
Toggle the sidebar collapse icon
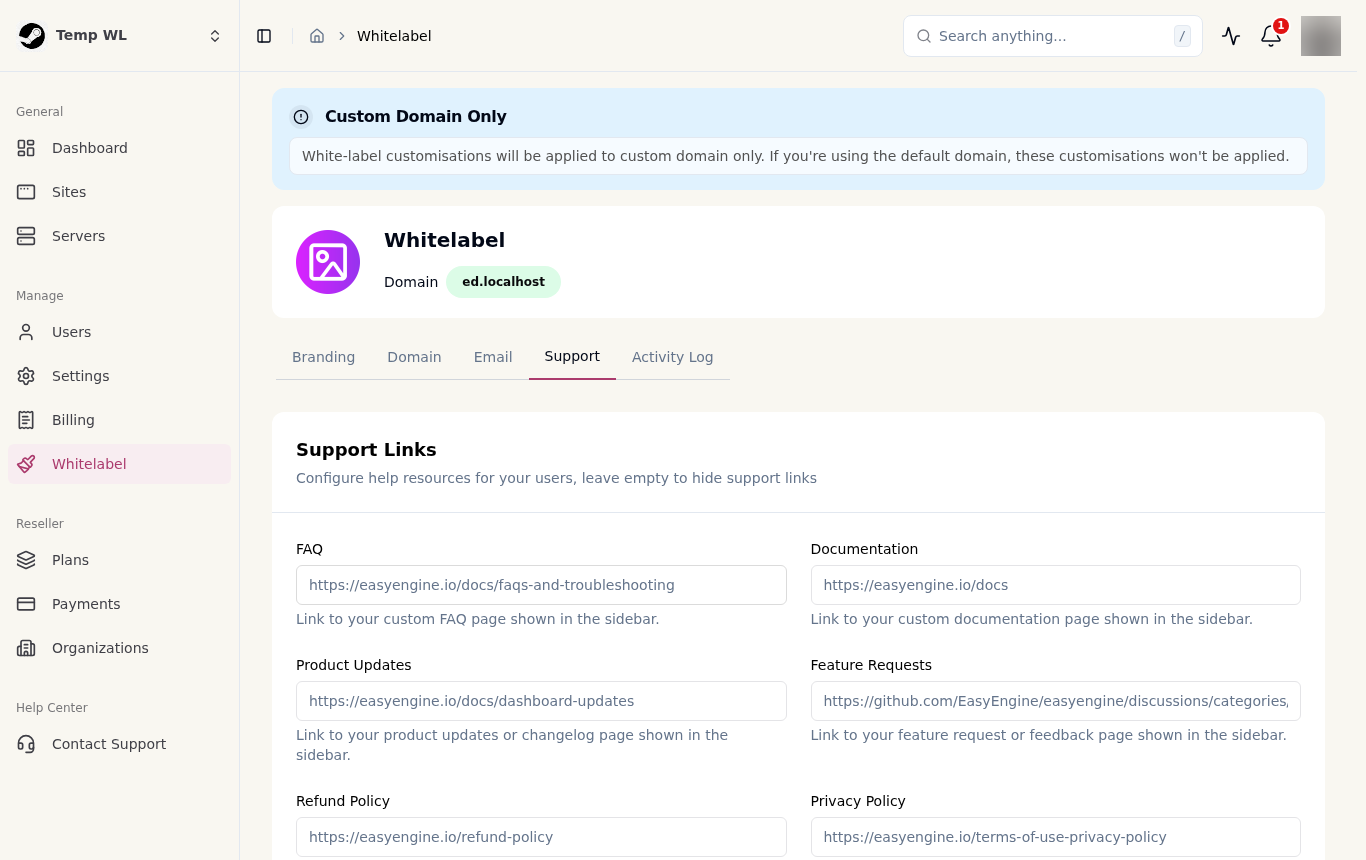coord(264,36)
